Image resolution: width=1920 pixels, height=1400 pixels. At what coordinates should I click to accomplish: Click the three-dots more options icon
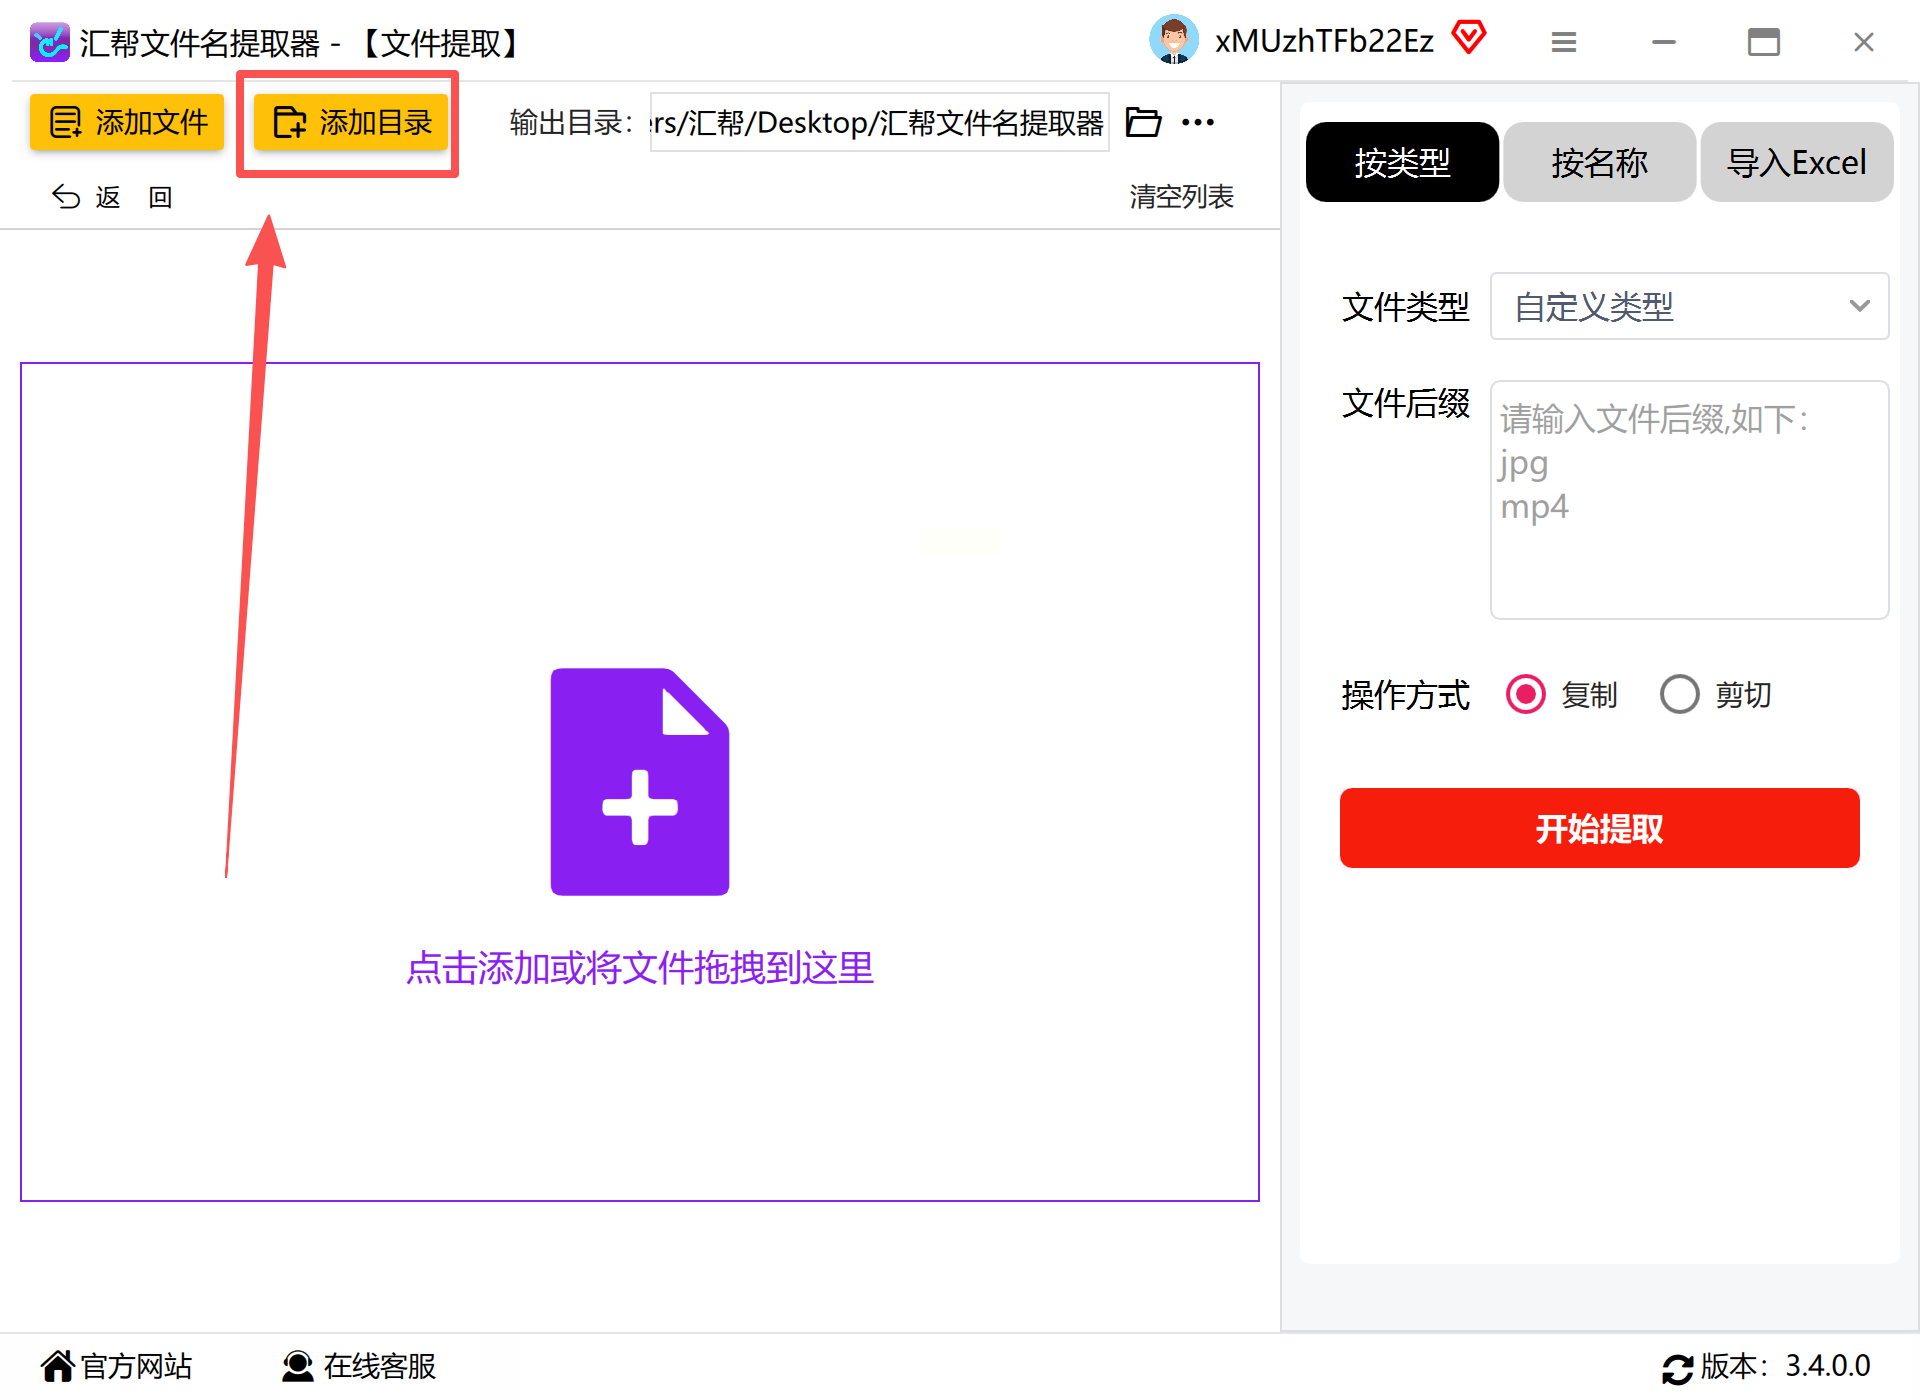pyautogui.click(x=1197, y=122)
